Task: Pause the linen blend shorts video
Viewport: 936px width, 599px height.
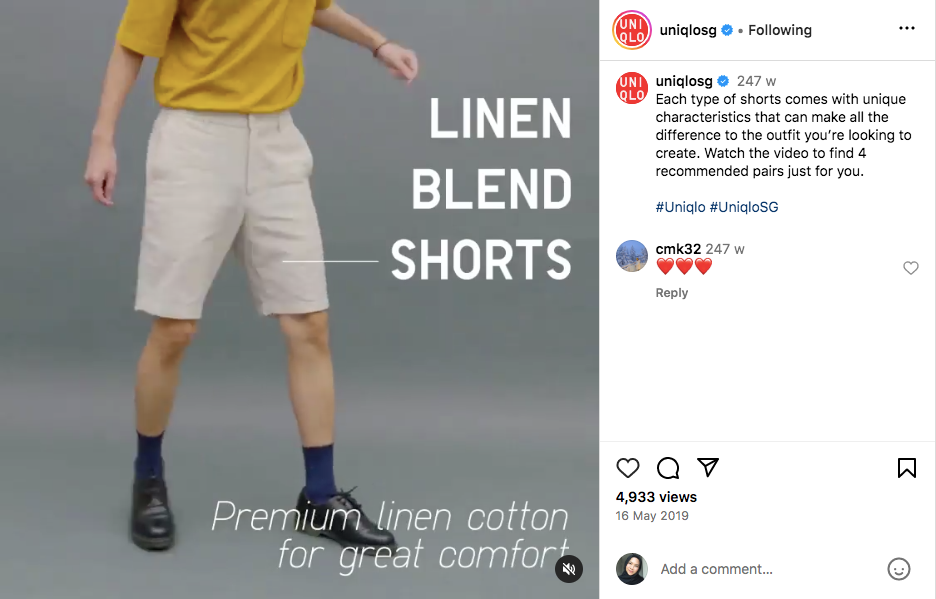Action: [x=299, y=299]
